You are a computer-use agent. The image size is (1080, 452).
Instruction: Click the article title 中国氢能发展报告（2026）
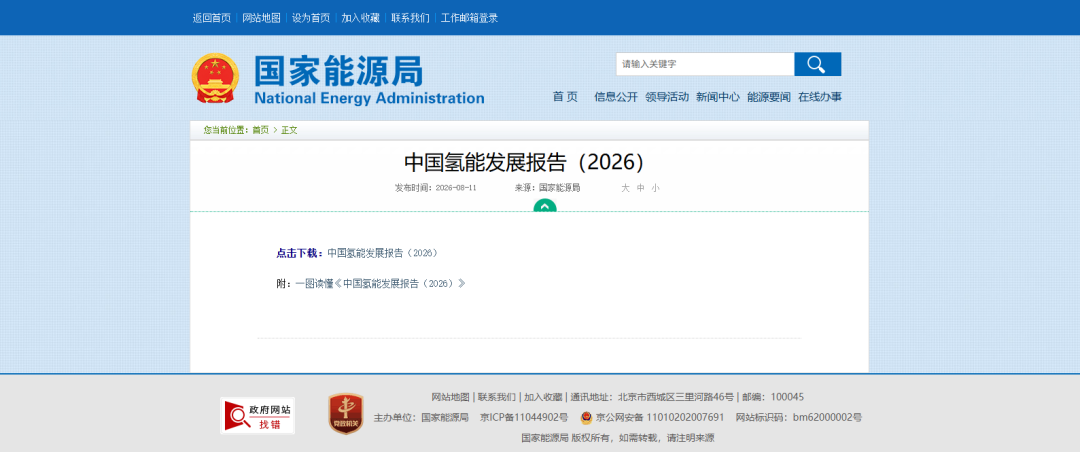(529, 162)
